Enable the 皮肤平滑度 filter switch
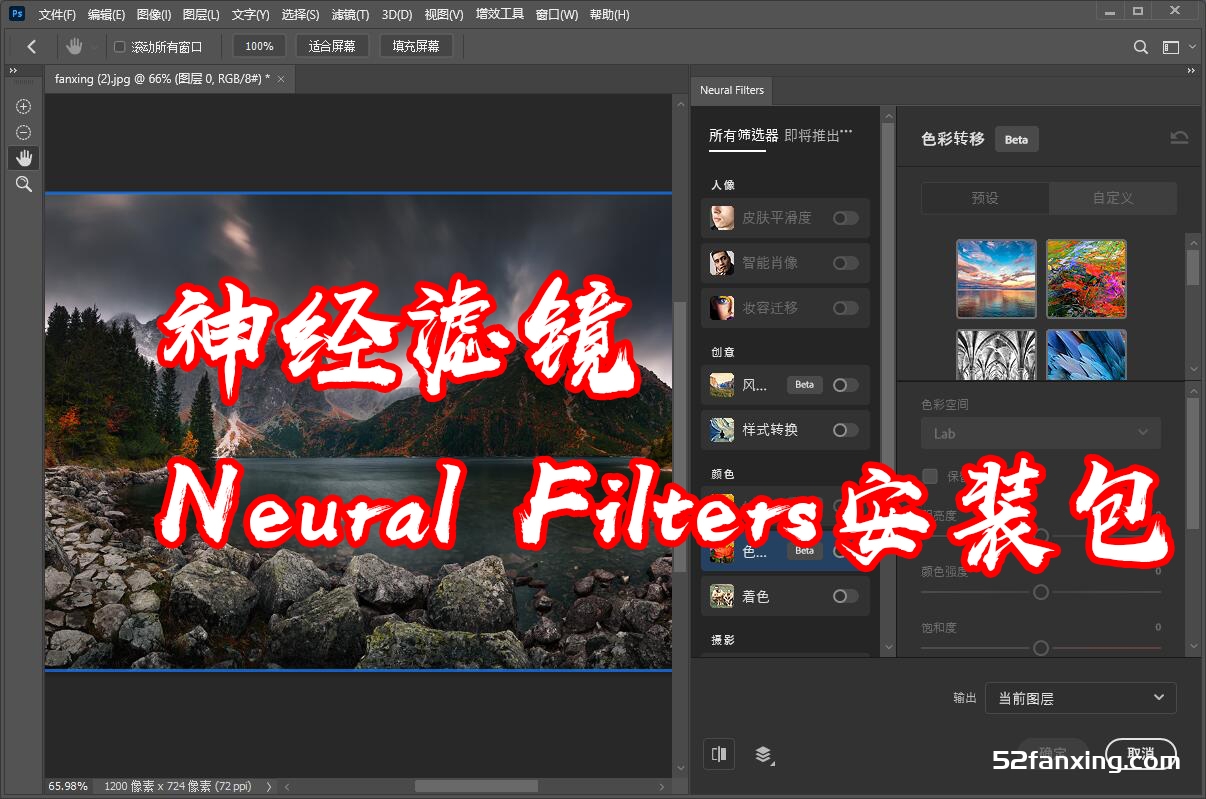 point(846,218)
